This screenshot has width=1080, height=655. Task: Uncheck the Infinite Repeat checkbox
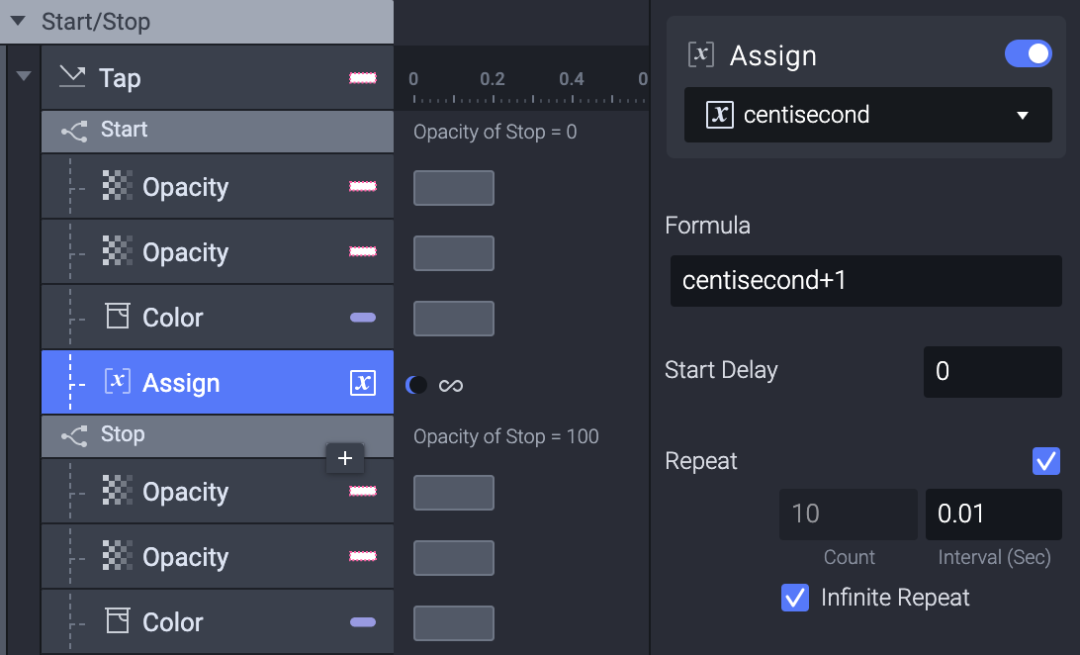[x=795, y=598]
